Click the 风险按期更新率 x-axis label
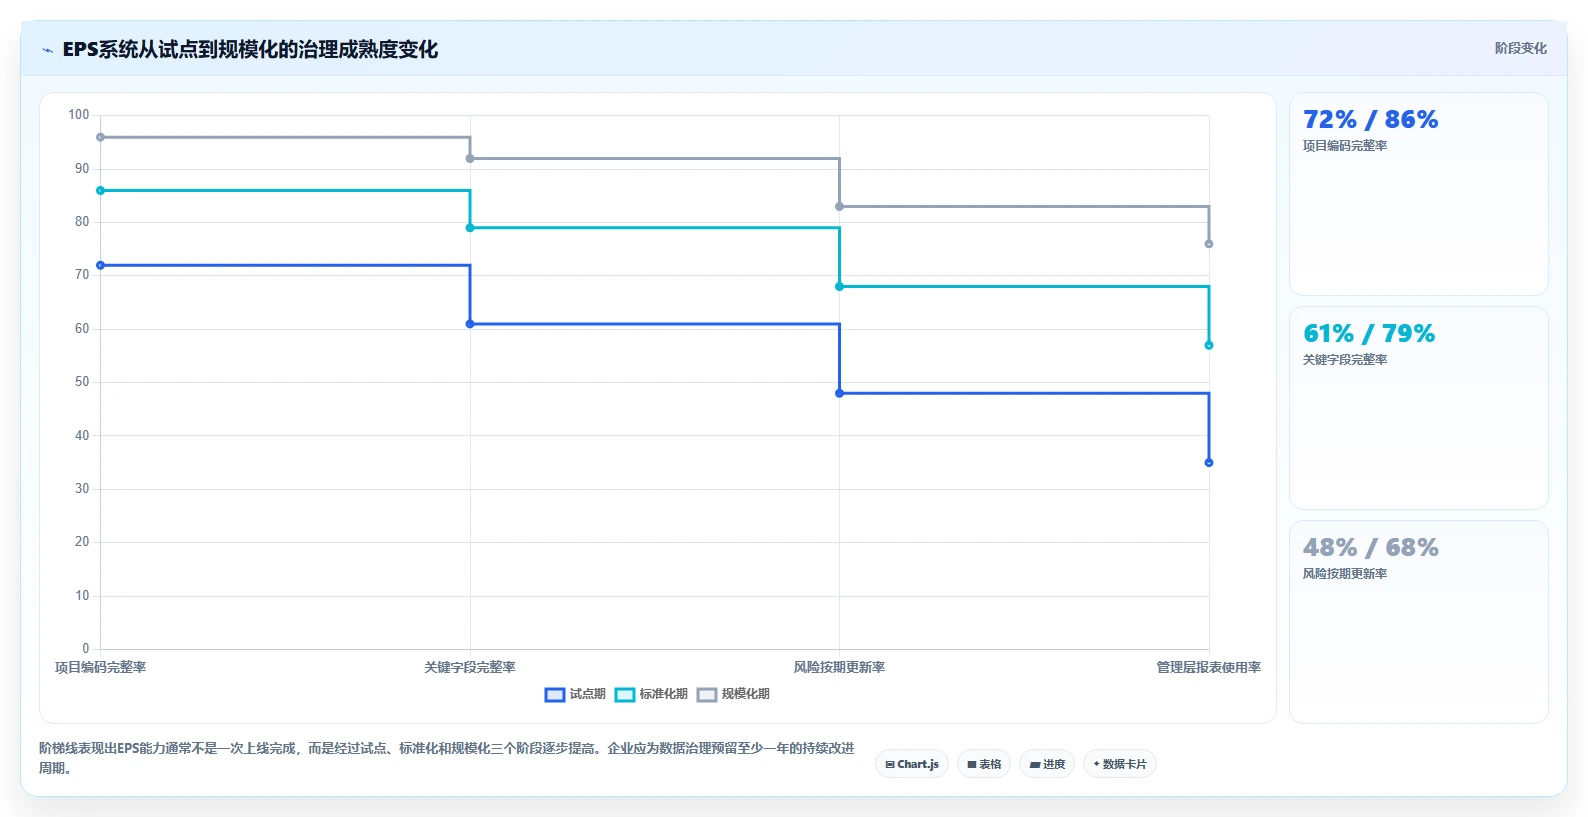This screenshot has height=817, width=1588. (839, 667)
